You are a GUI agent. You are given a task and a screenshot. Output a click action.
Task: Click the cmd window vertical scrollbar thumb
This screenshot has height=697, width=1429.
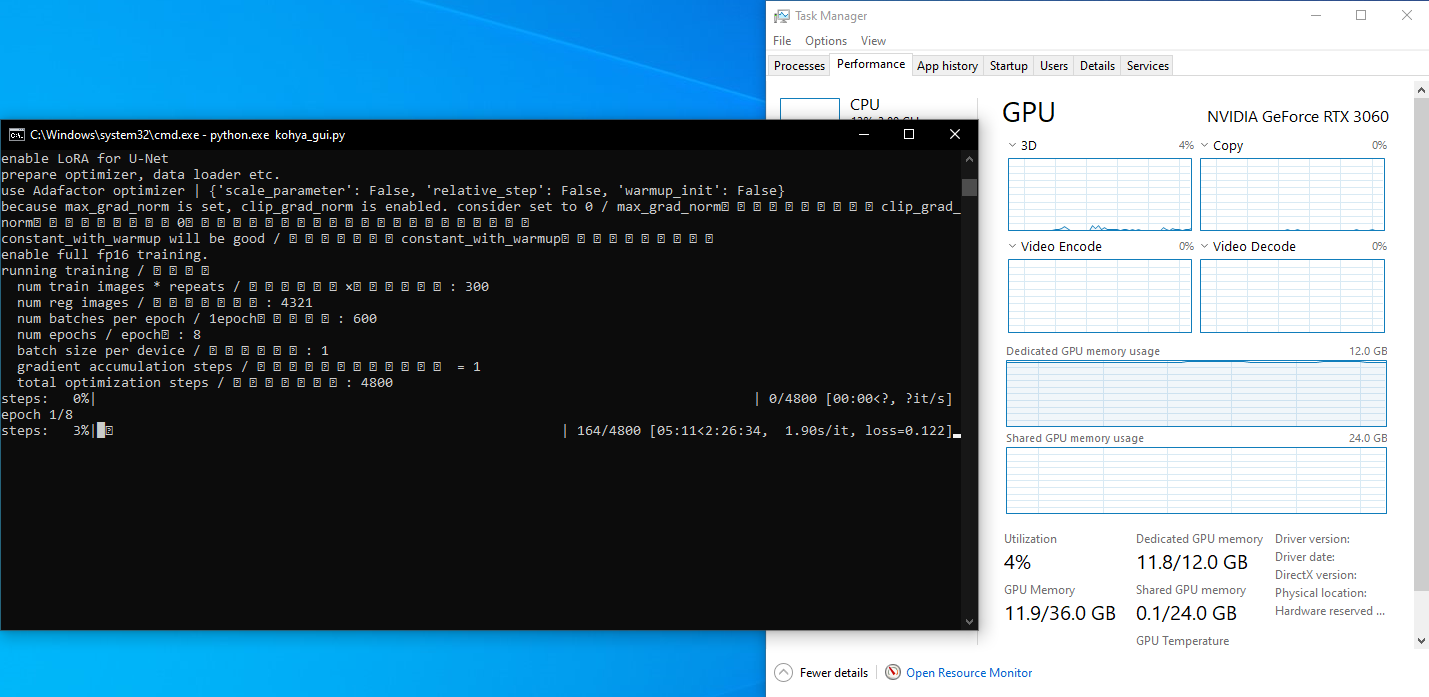tap(969, 187)
